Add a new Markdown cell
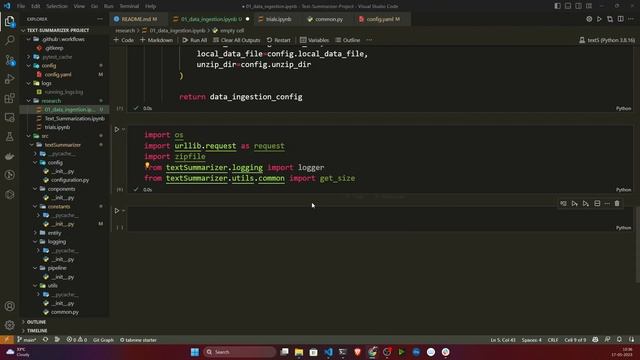This screenshot has height=360, width=640. click(157, 40)
